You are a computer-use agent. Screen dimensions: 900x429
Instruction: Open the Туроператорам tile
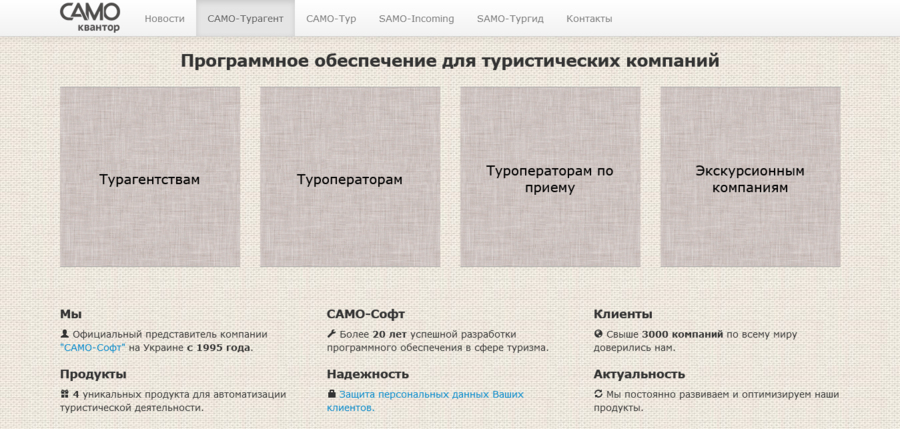click(350, 177)
